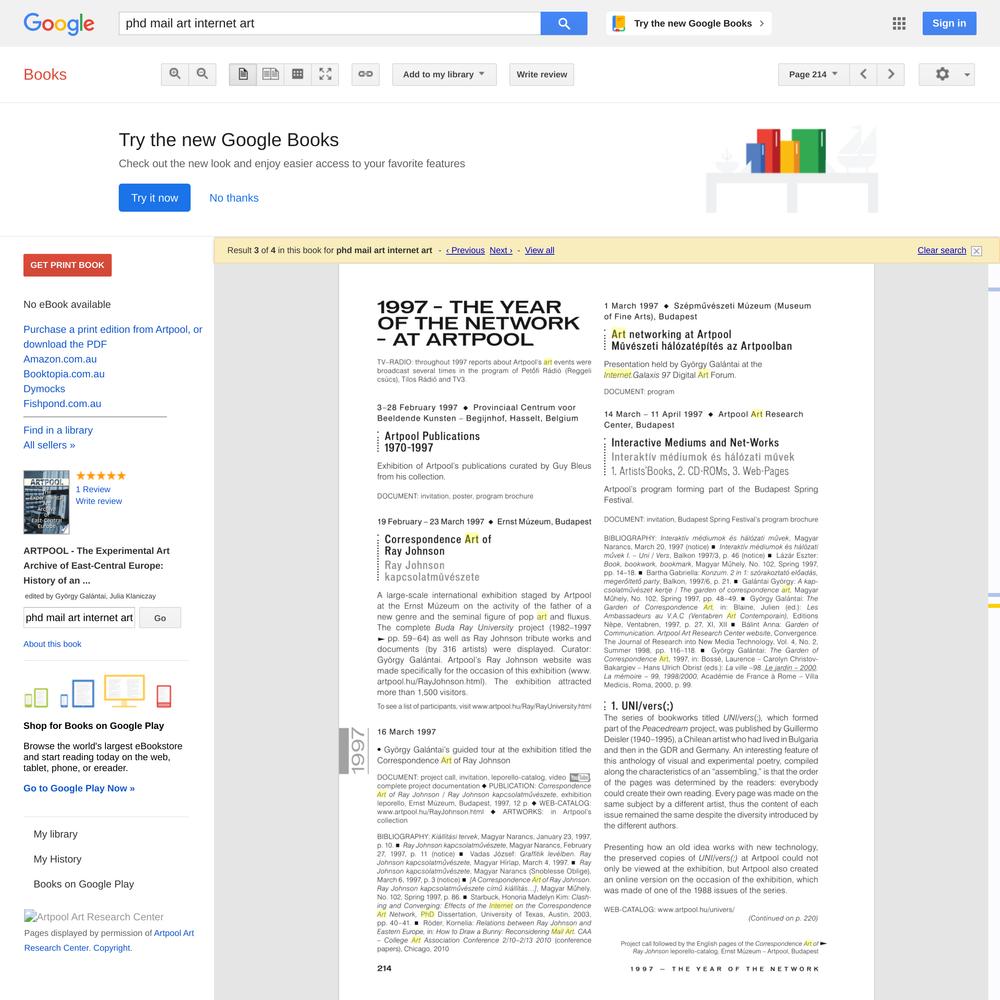Close the search results bar
1000x1000 pixels.
coord(976,251)
